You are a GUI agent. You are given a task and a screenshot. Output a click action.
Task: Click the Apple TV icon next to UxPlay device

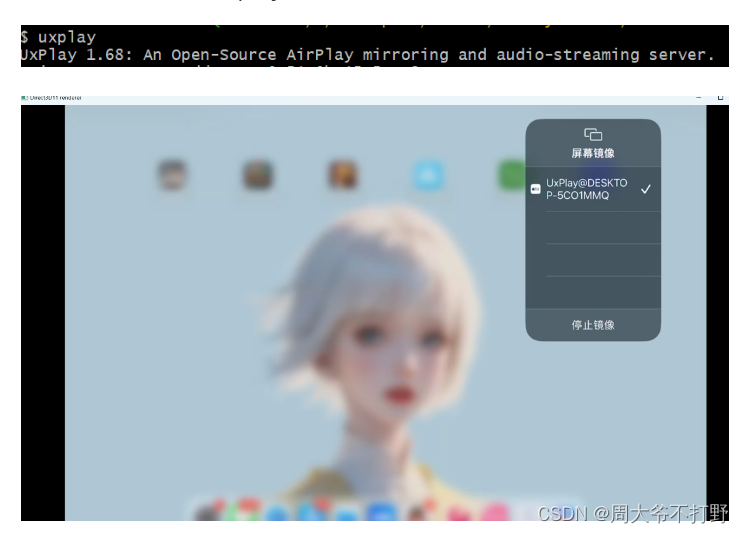tap(536, 189)
